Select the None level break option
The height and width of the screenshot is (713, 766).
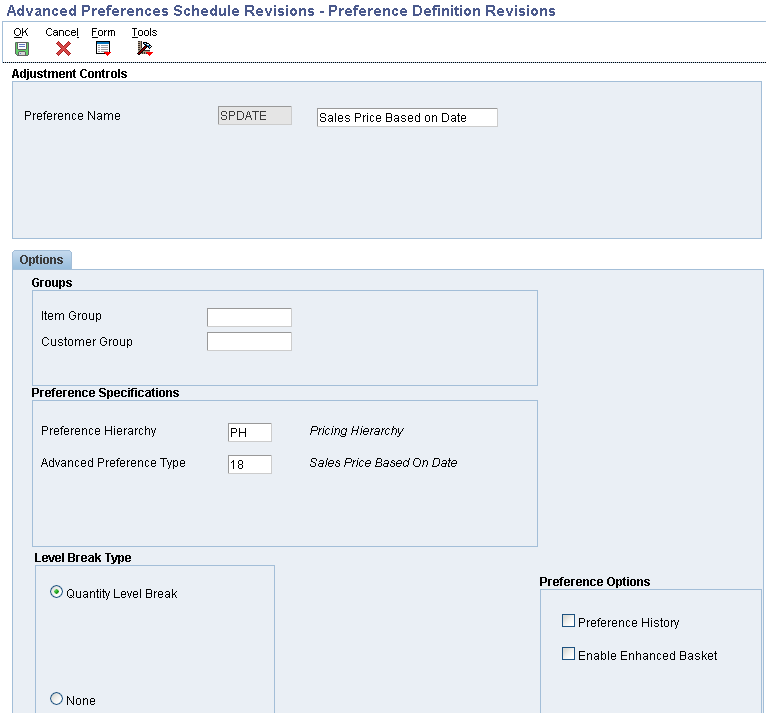57,699
